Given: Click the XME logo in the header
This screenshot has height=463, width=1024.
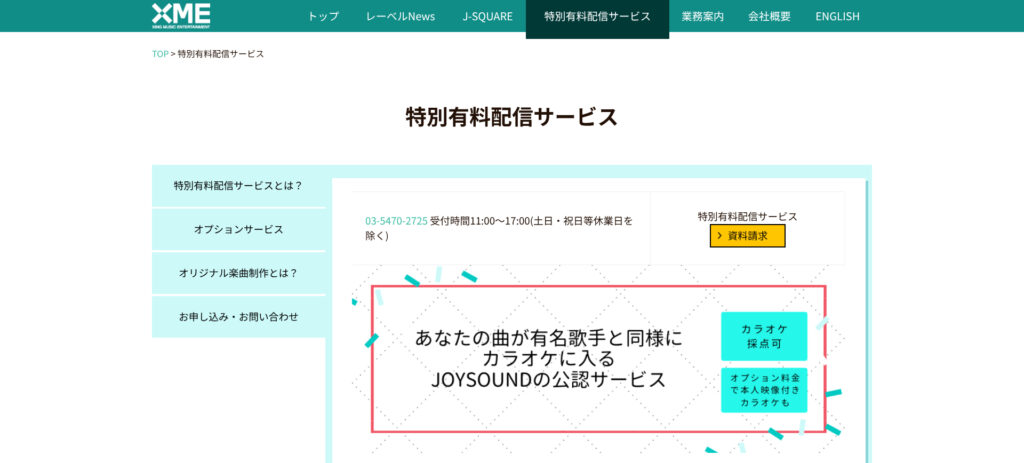Looking at the screenshot, I should click(181, 16).
